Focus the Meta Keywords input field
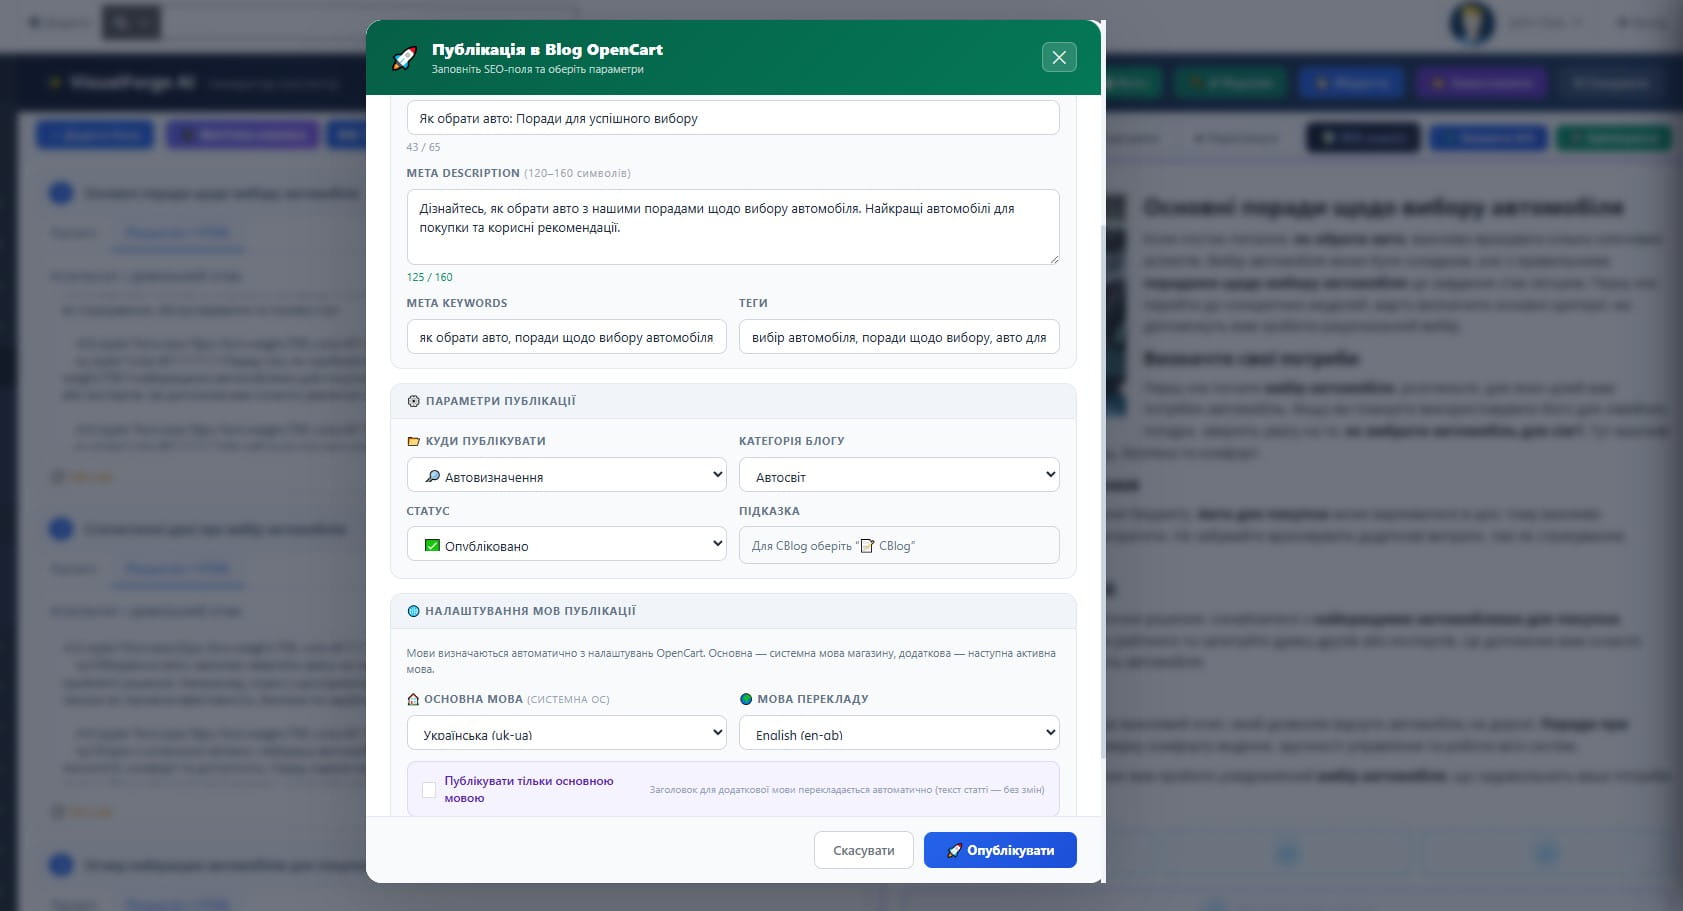1683x911 pixels. click(567, 337)
